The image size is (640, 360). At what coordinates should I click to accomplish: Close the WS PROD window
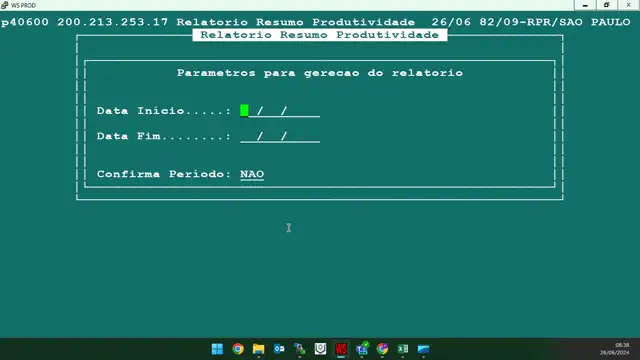pyautogui.click(x=628, y=5)
